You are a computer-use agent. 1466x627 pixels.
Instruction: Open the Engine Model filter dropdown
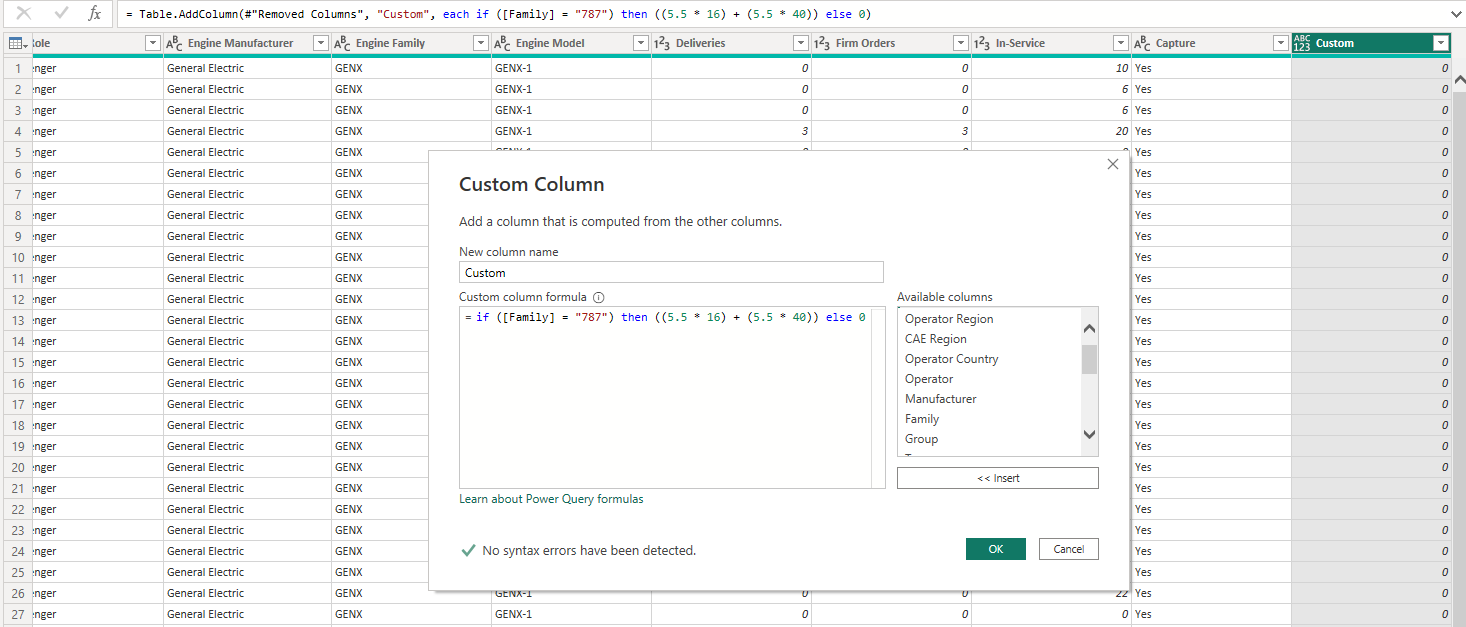pos(640,43)
